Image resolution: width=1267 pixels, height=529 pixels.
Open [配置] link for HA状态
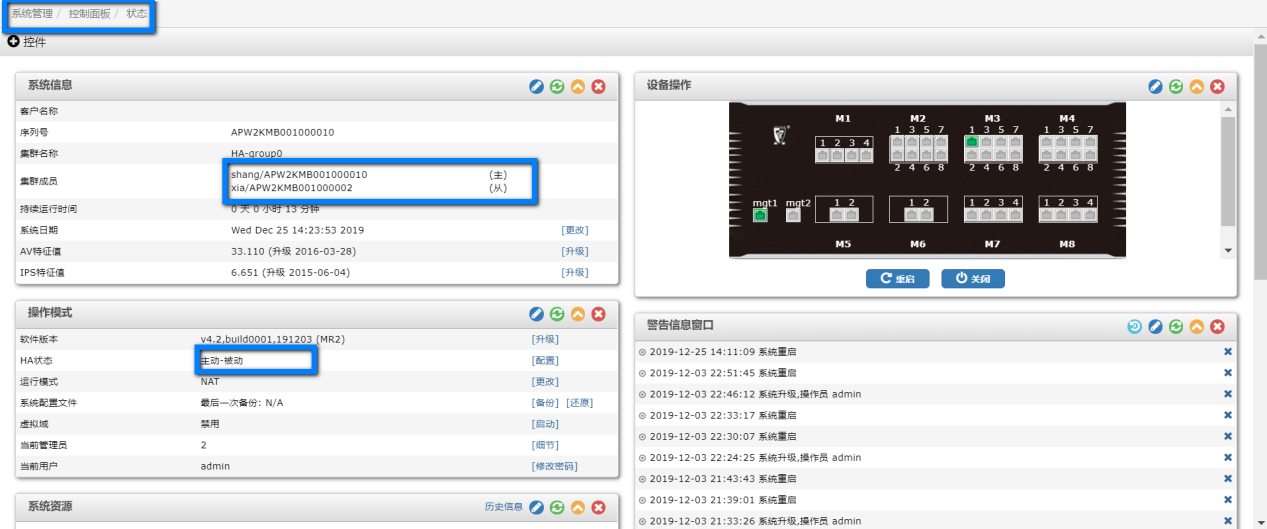[x=545, y=360]
